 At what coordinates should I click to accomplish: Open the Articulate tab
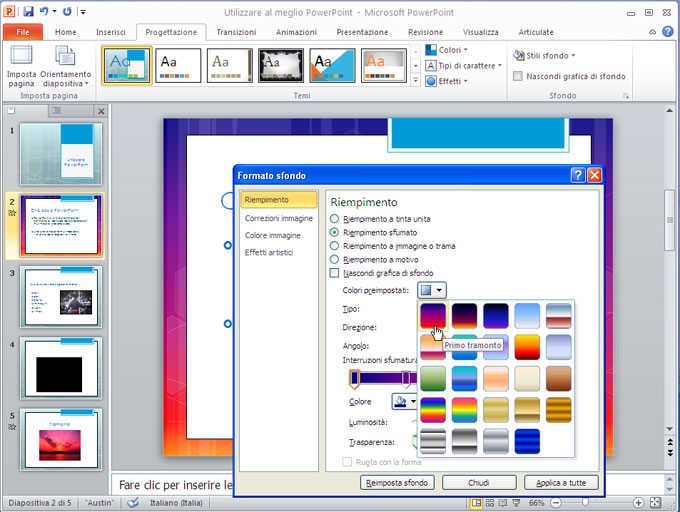pos(536,32)
